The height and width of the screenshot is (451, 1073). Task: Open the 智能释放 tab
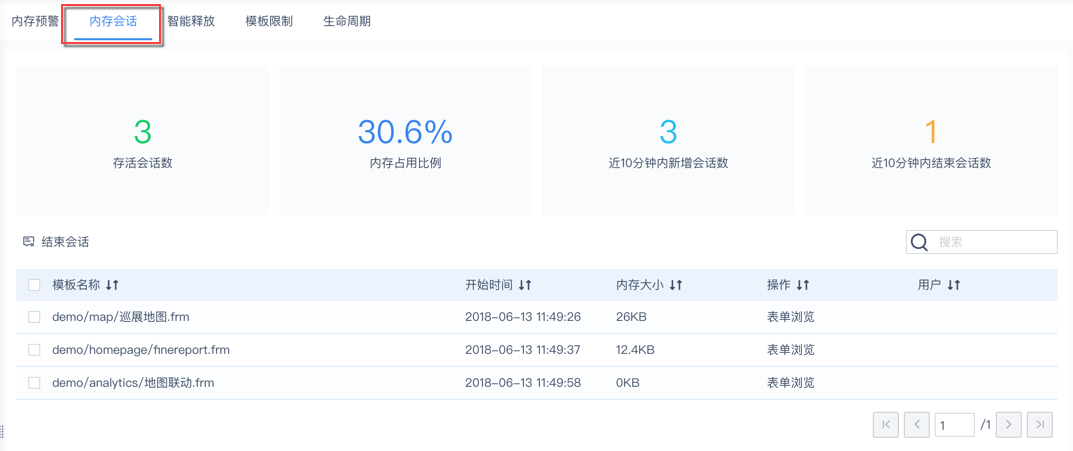coord(191,21)
